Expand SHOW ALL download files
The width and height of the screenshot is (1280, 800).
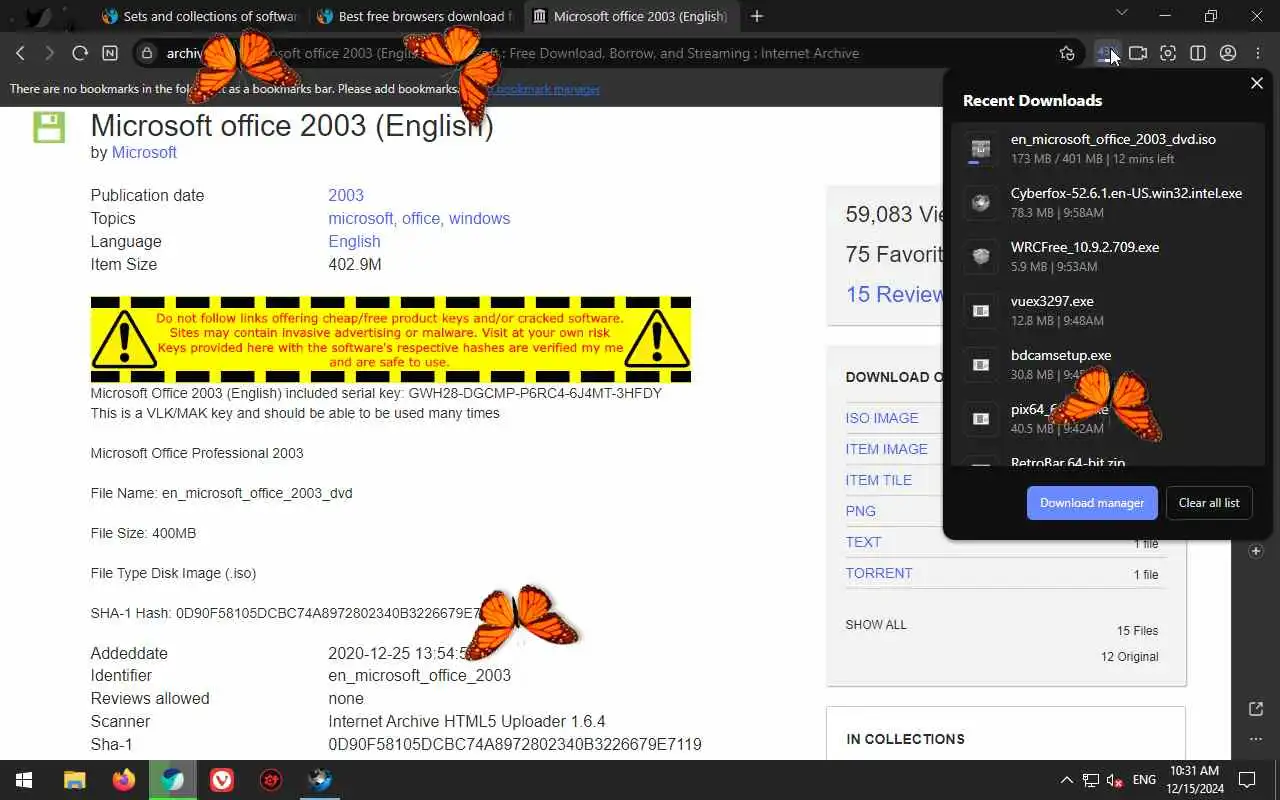click(876, 624)
